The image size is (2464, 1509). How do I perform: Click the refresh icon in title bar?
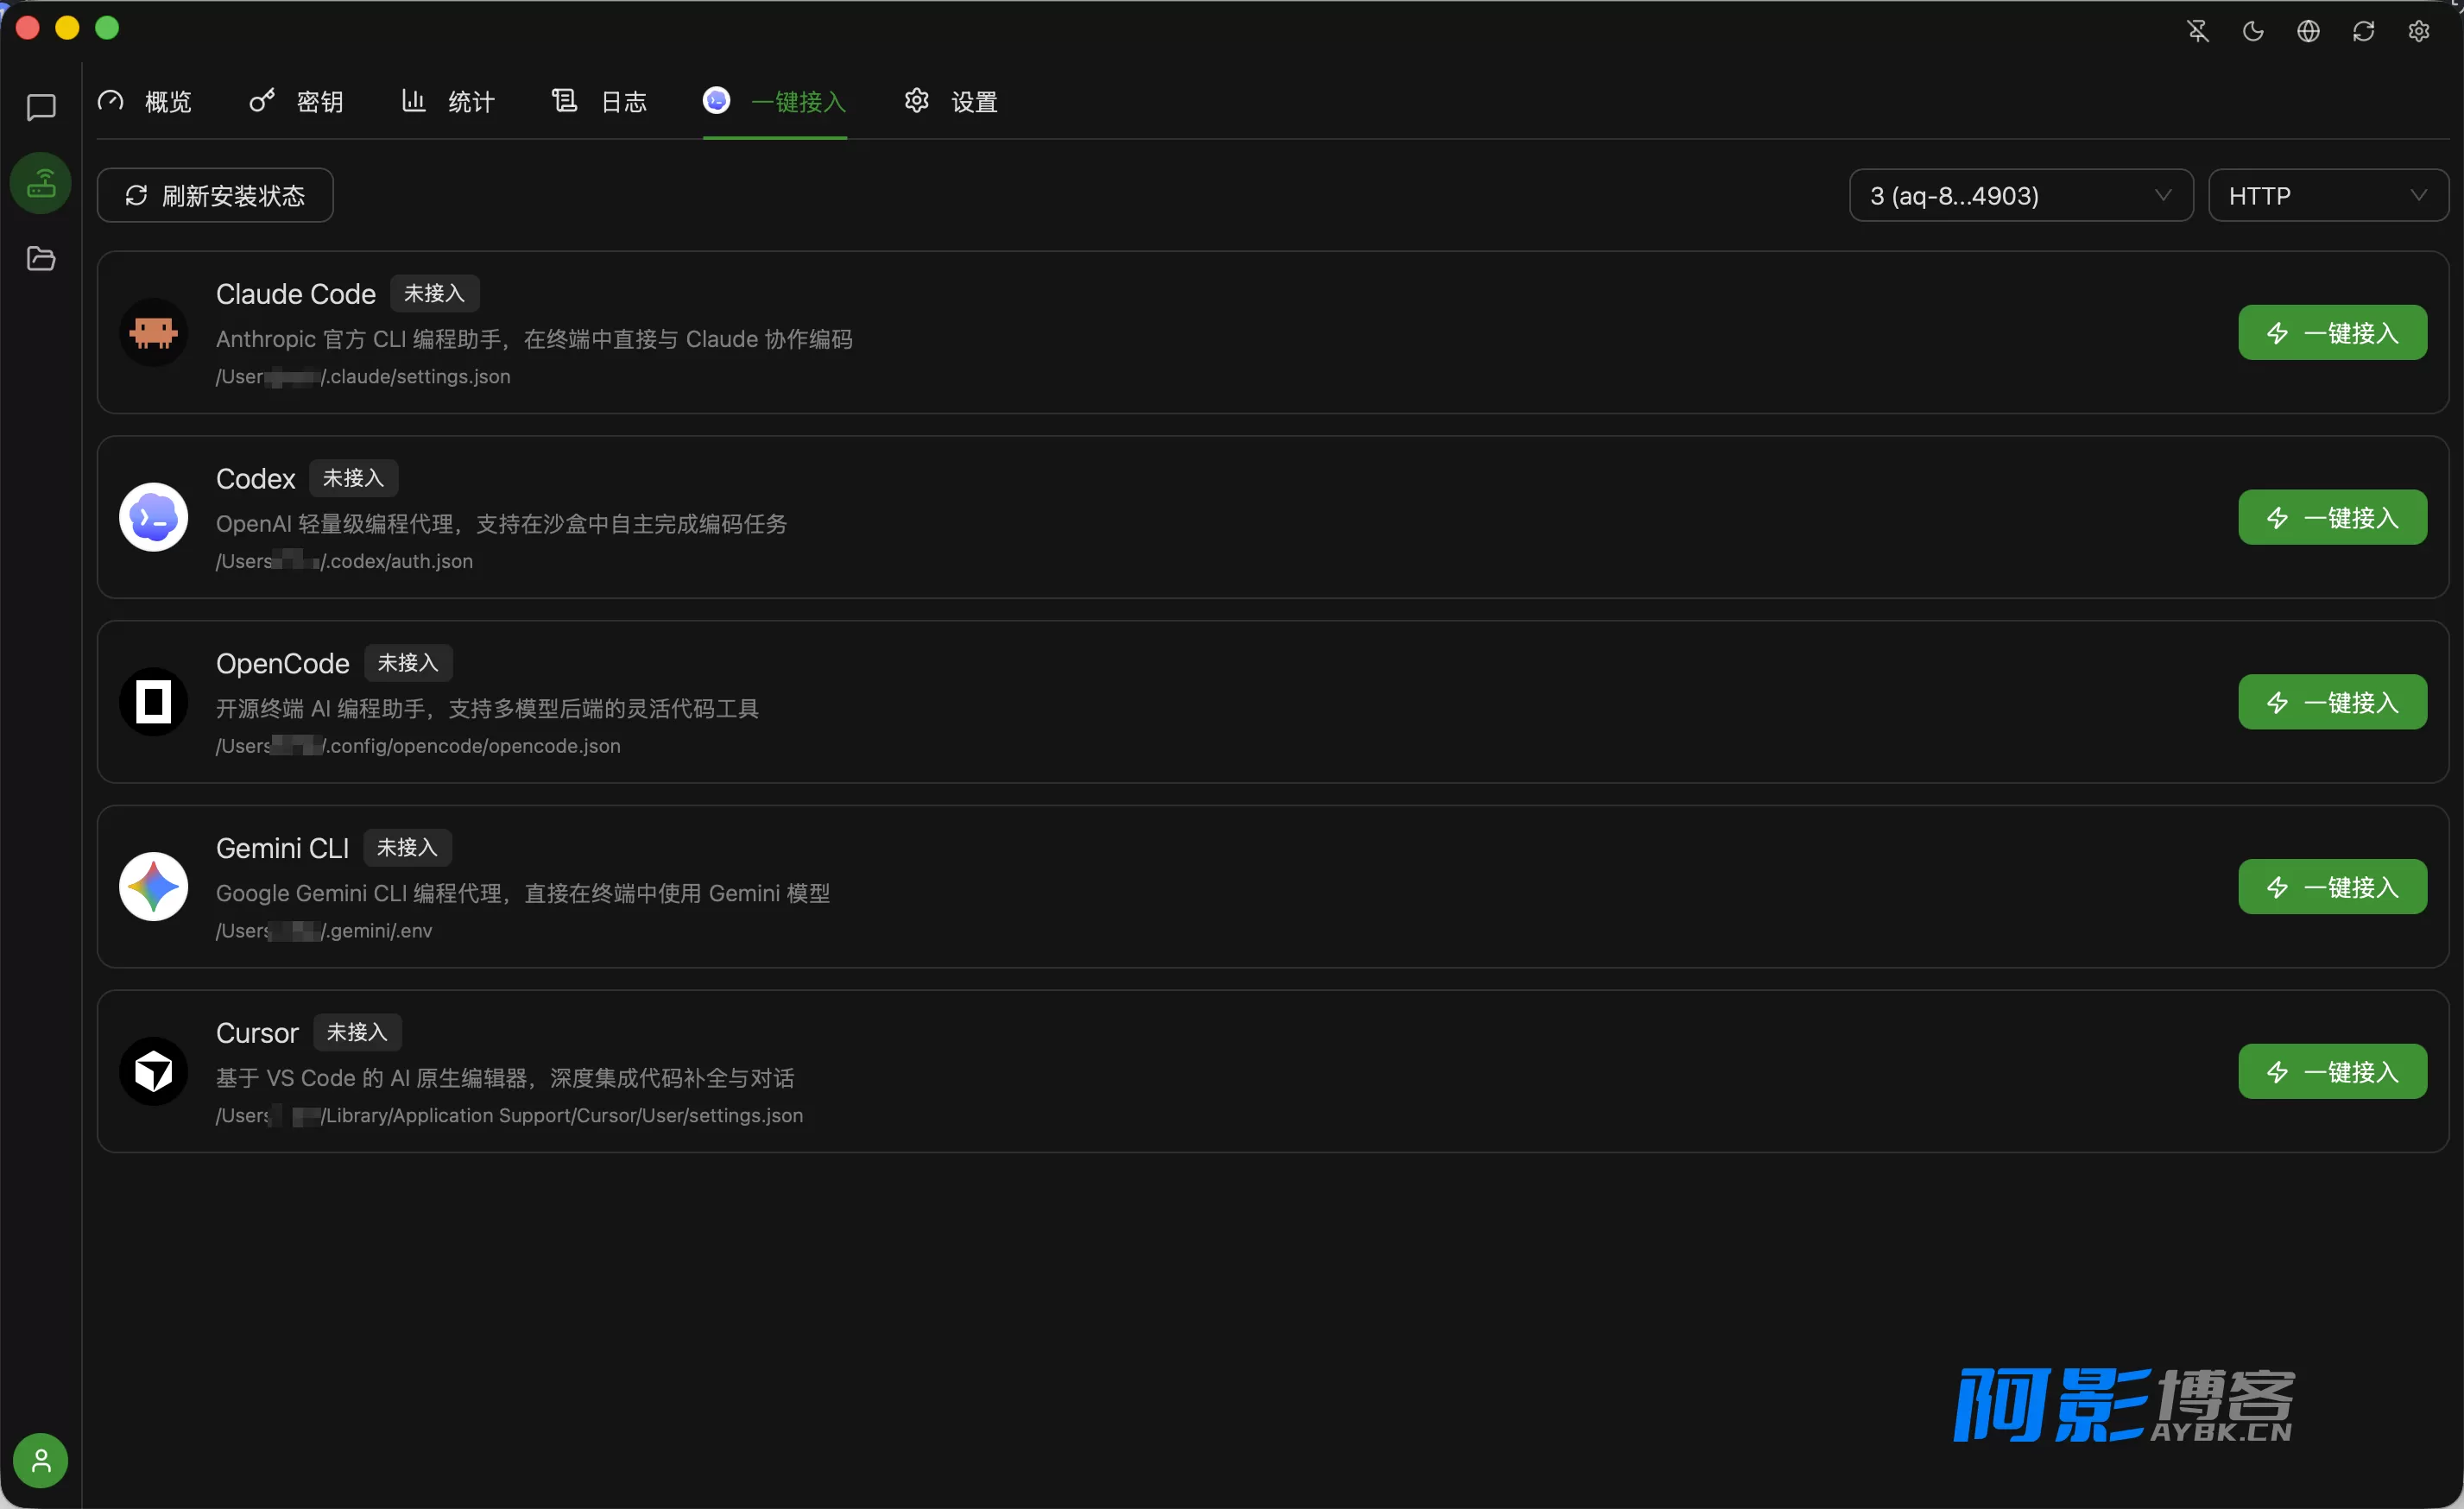coord(2363,31)
